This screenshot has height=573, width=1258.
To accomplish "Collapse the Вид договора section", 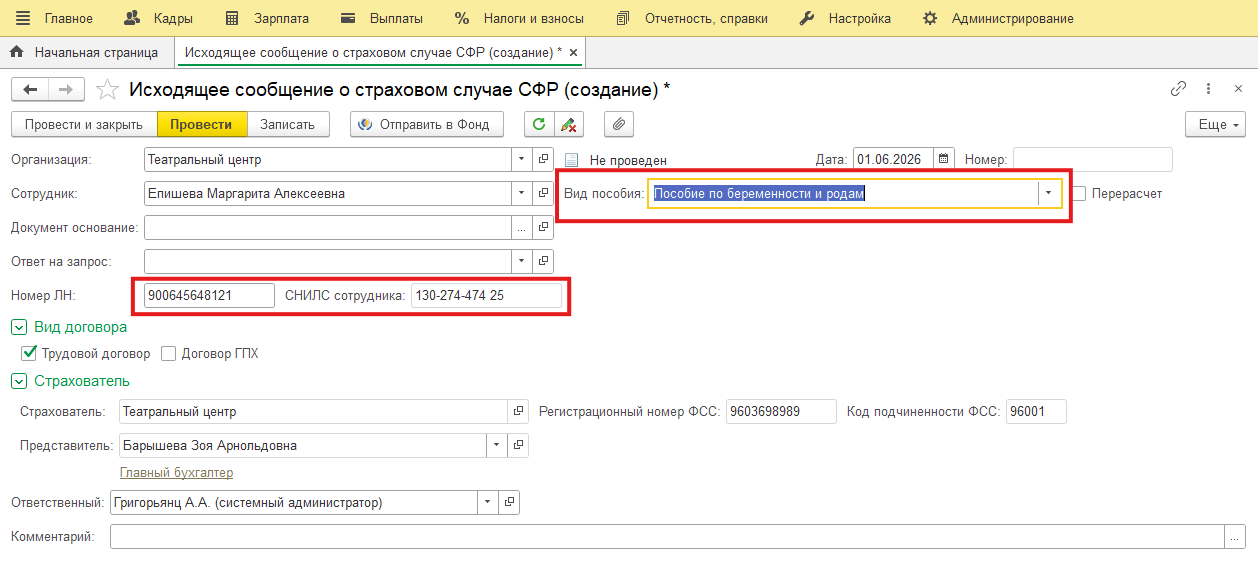I will (x=18, y=326).
